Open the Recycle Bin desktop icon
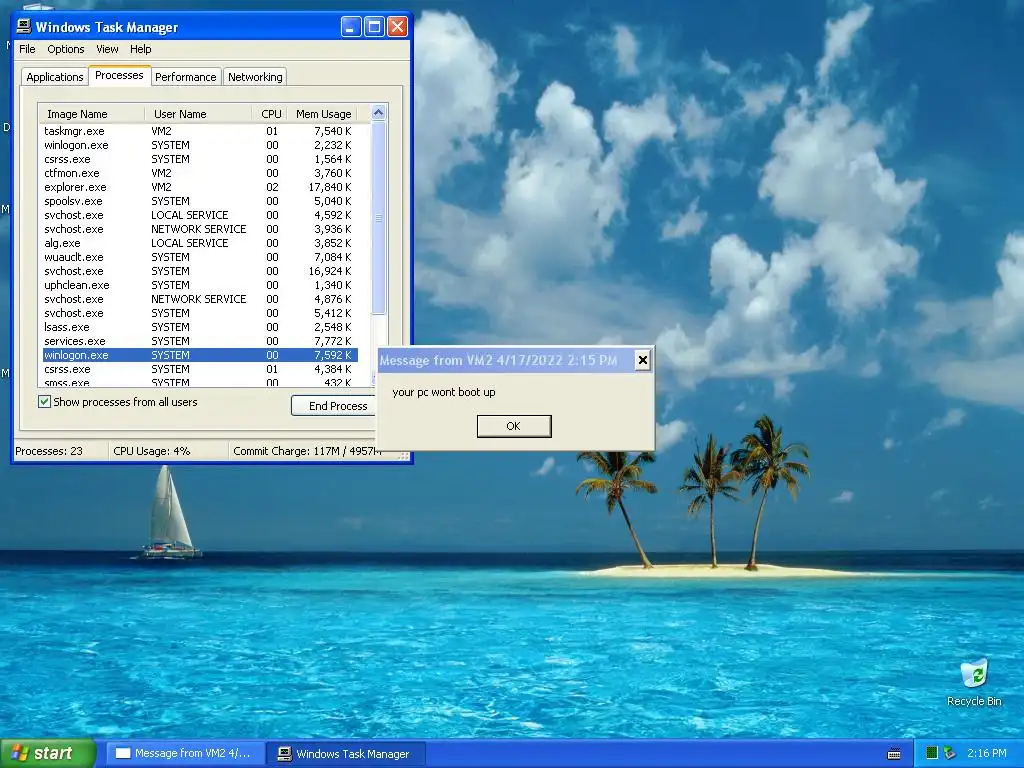 click(x=974, y=683)
